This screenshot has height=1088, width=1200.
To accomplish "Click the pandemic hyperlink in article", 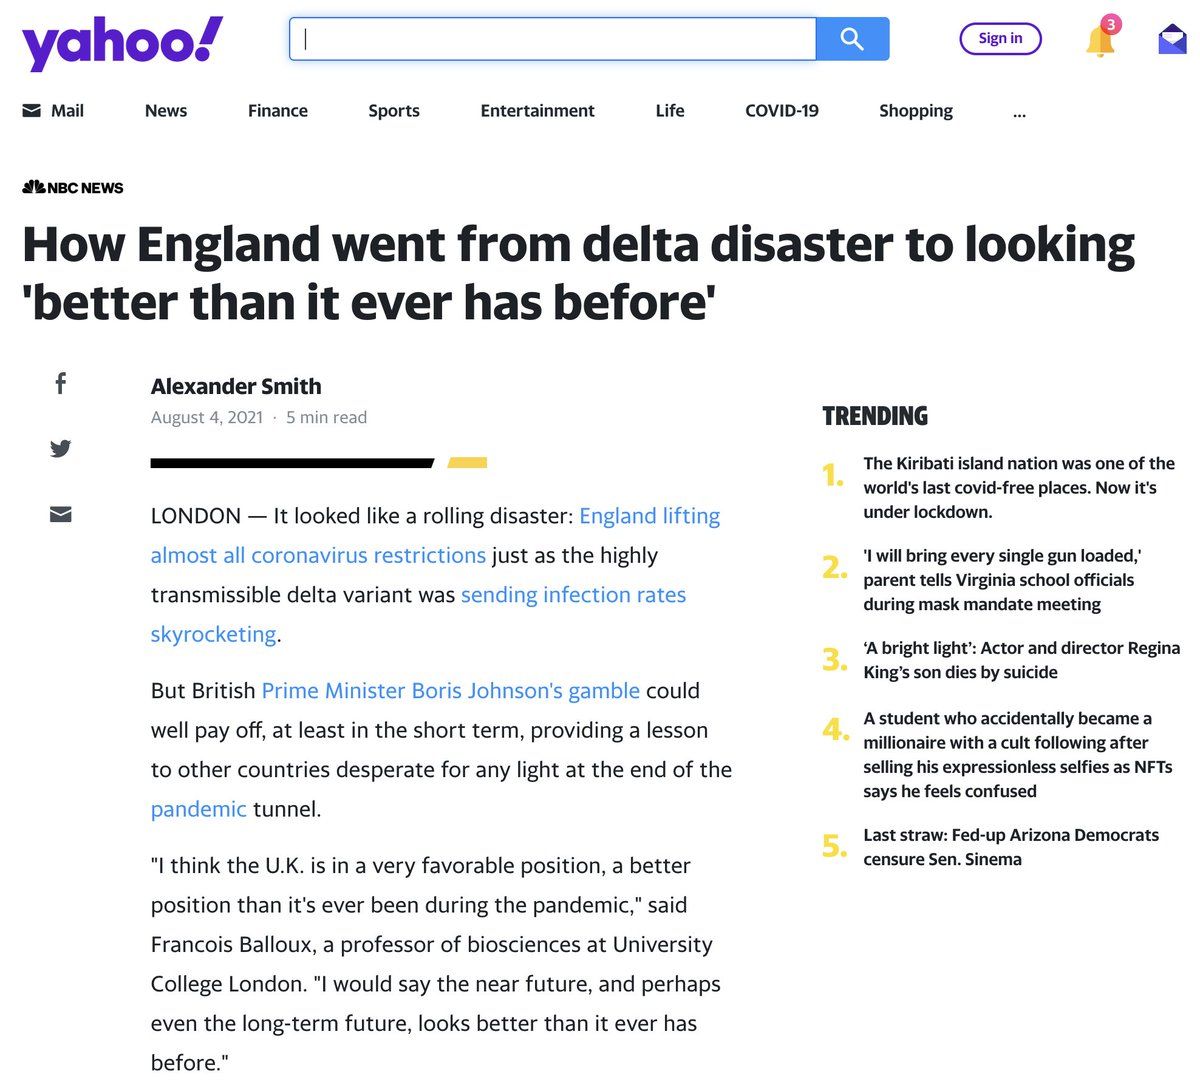I will (198, 809).
